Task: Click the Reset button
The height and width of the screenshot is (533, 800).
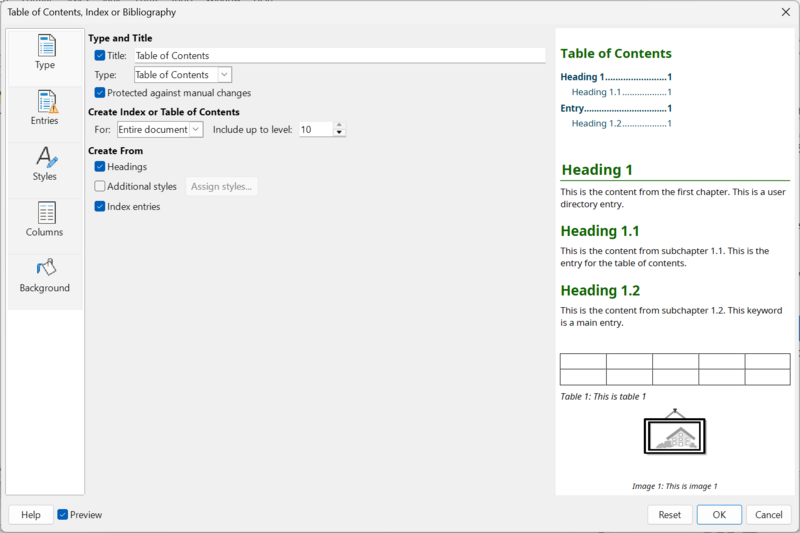Action: point(669,515)
